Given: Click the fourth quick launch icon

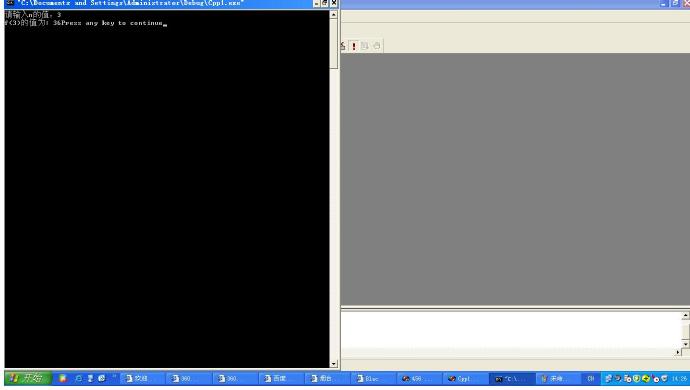Looking at the screenshot, I should 102,378.
